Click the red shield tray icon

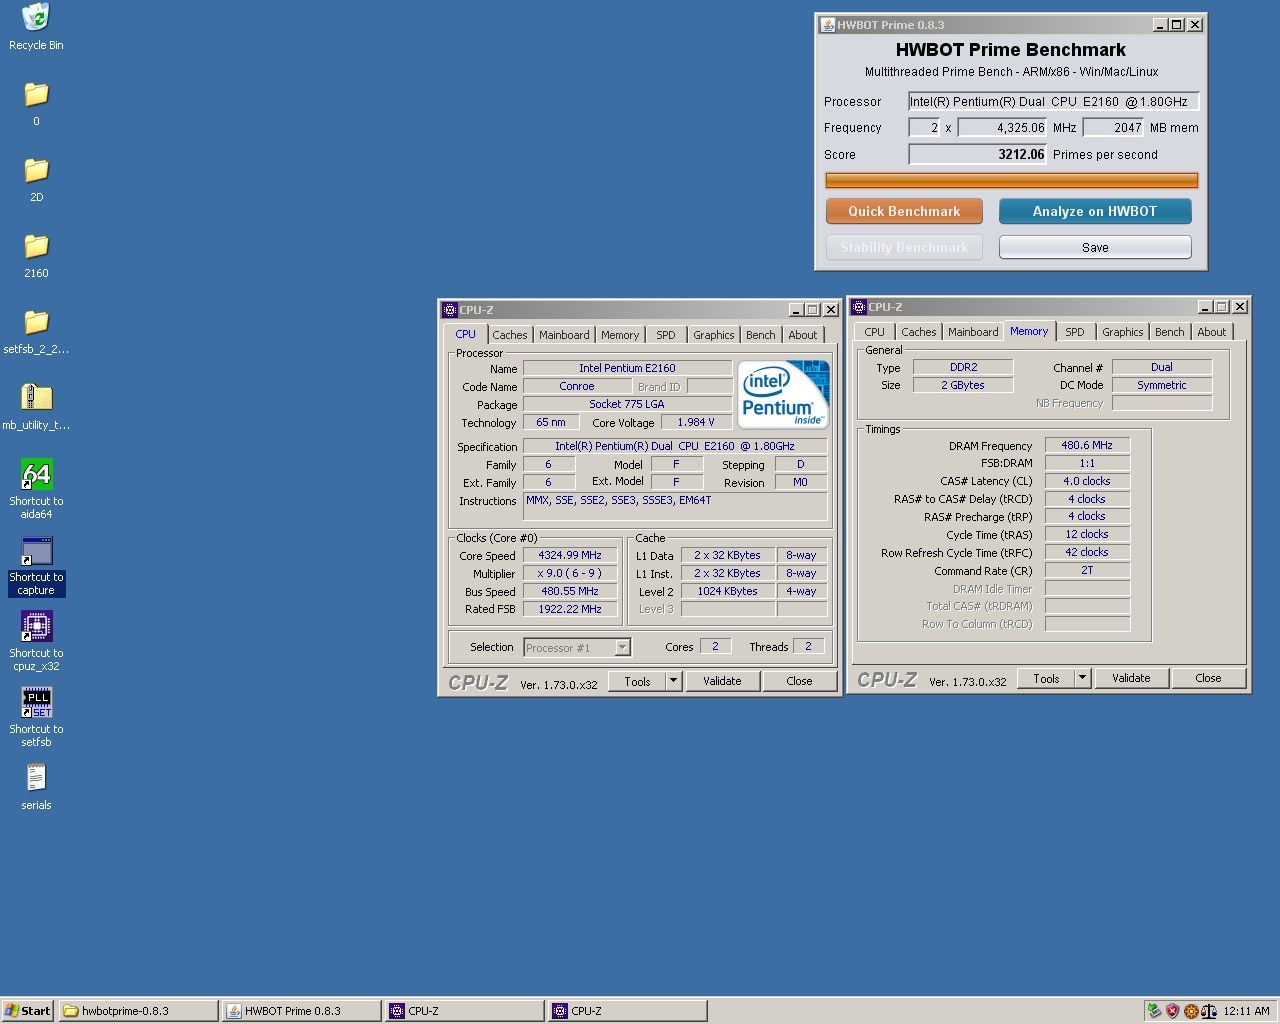click(1172, 1011)
